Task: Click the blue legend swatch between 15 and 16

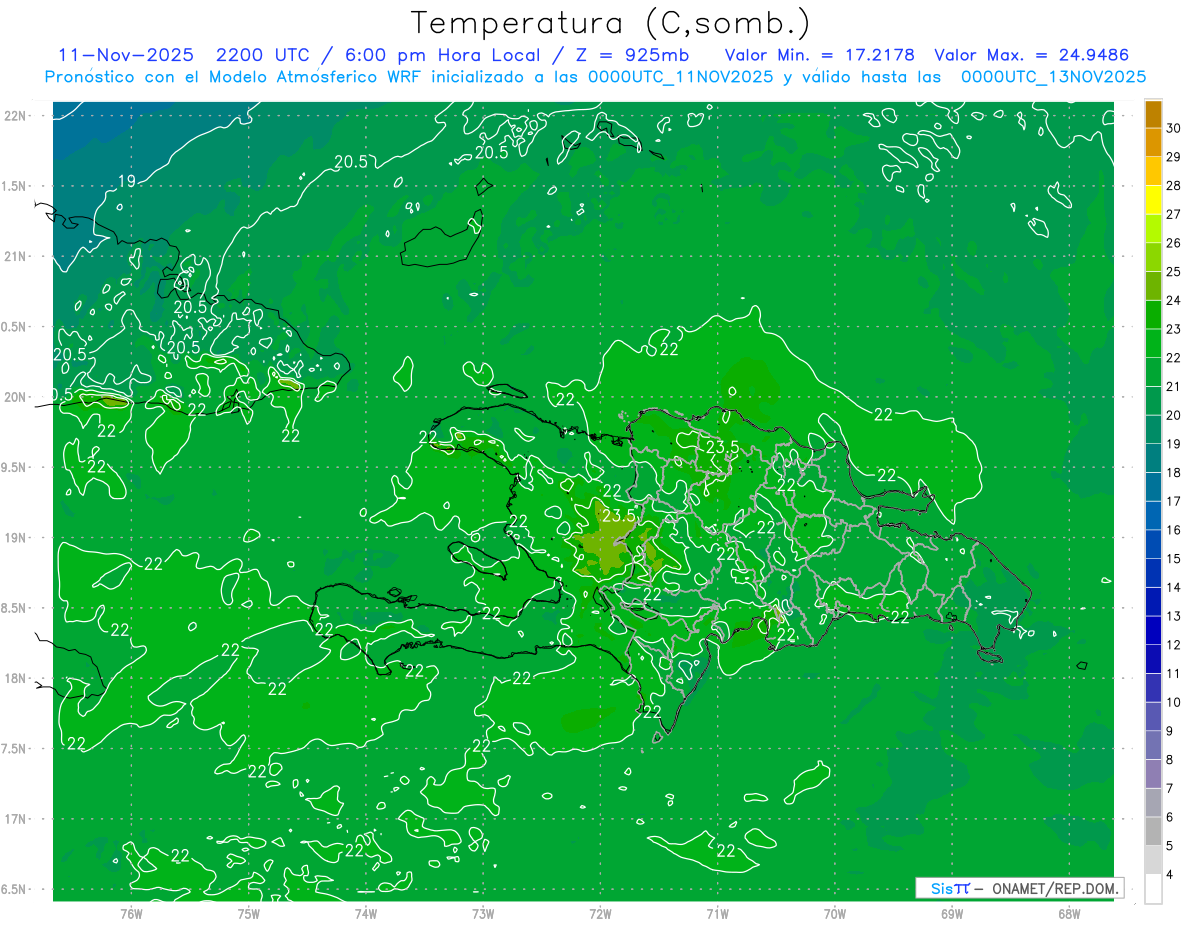Action: point(1153,545)
